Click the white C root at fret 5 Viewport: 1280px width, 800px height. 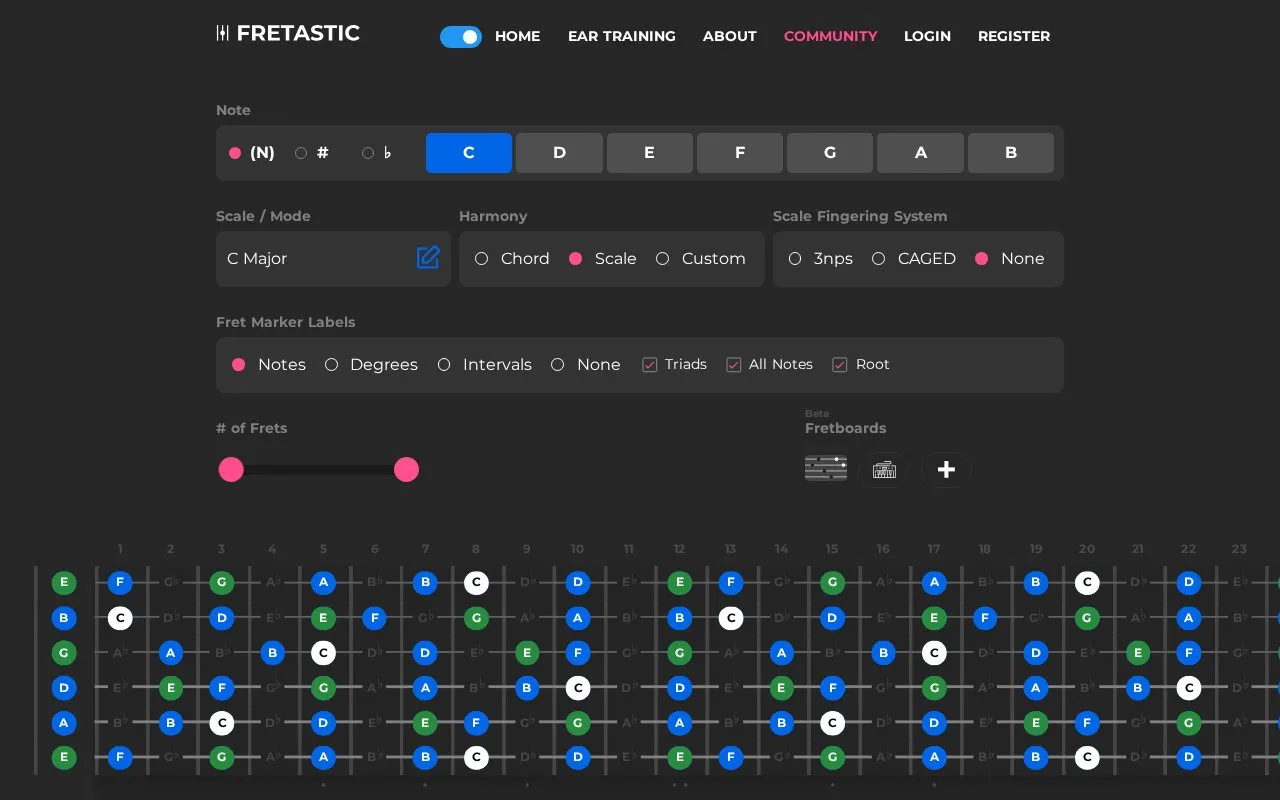point(323,653)
